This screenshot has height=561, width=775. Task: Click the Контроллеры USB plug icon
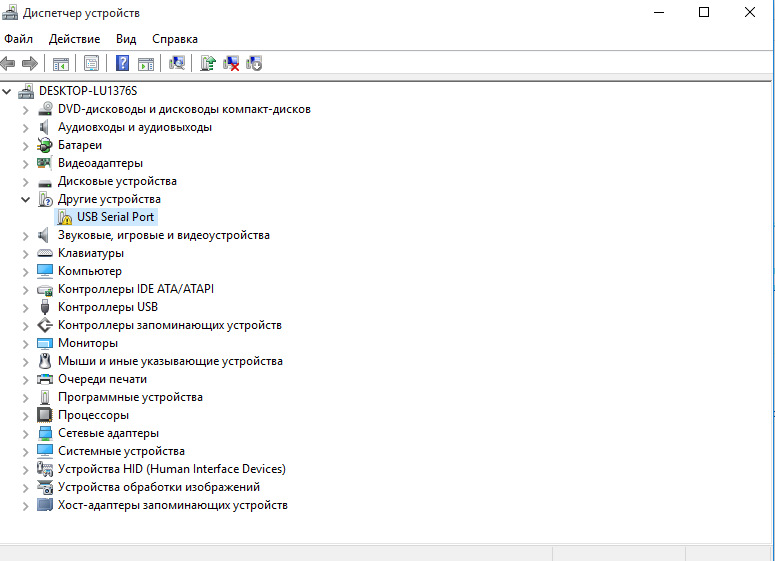(45, 307)
